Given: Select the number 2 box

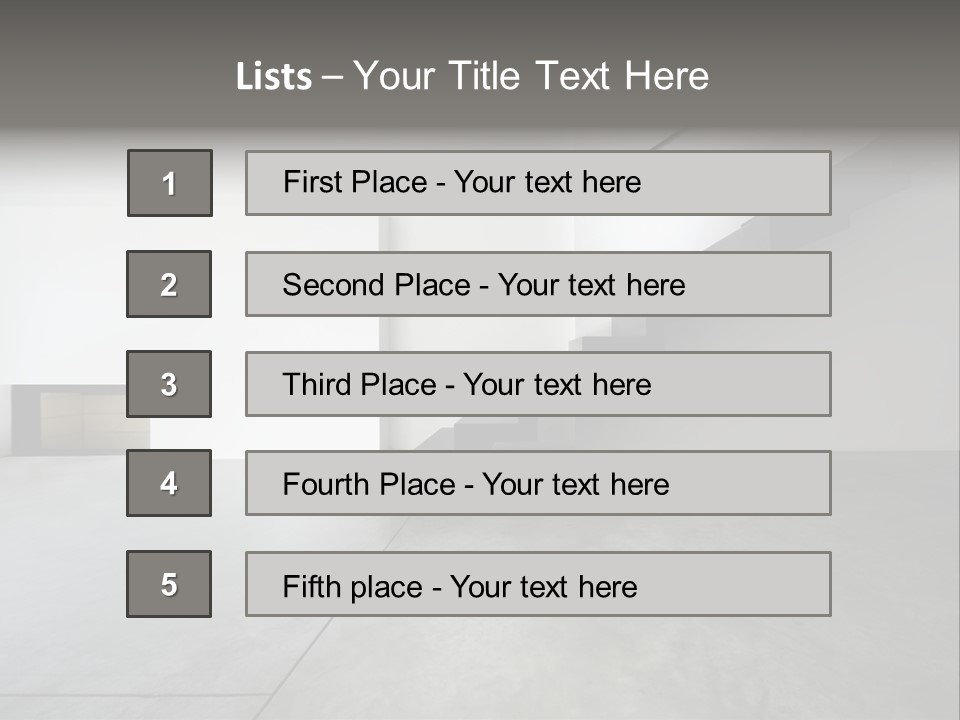Looking at the screenshot, I should click(x=169, y=284).
